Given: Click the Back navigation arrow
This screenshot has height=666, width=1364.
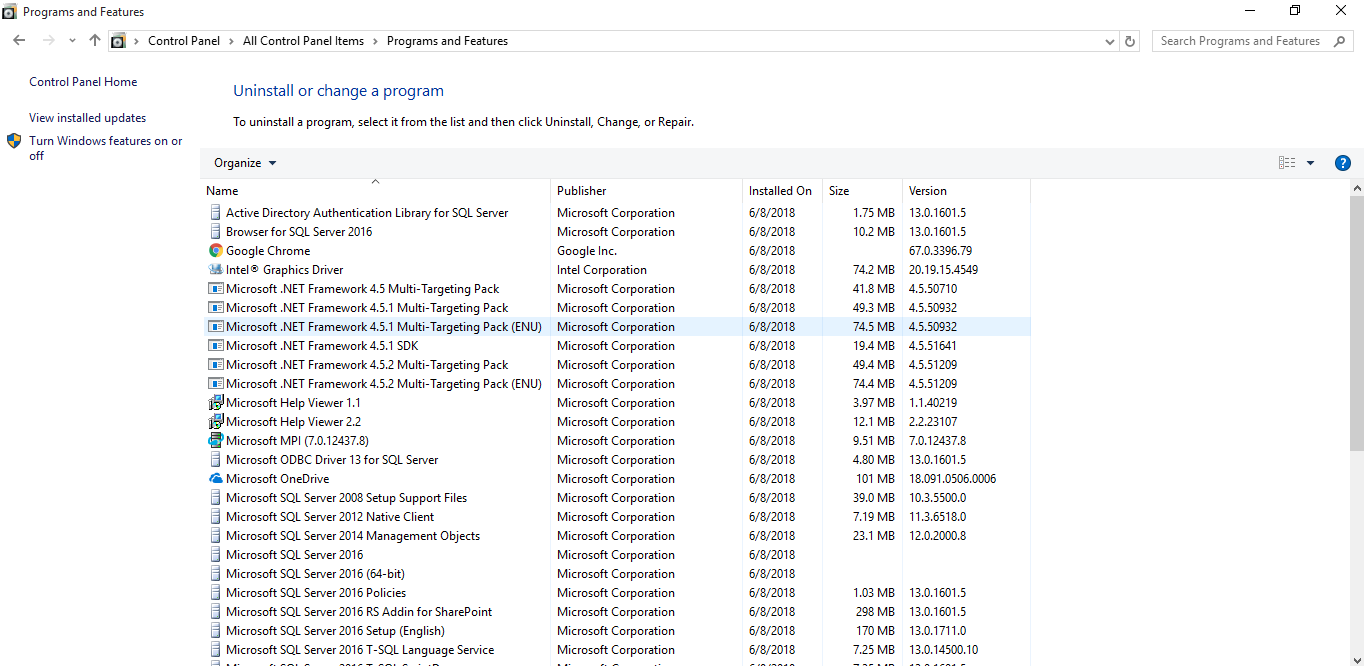Looking at the screenshot, I should (x=19, y=41).
